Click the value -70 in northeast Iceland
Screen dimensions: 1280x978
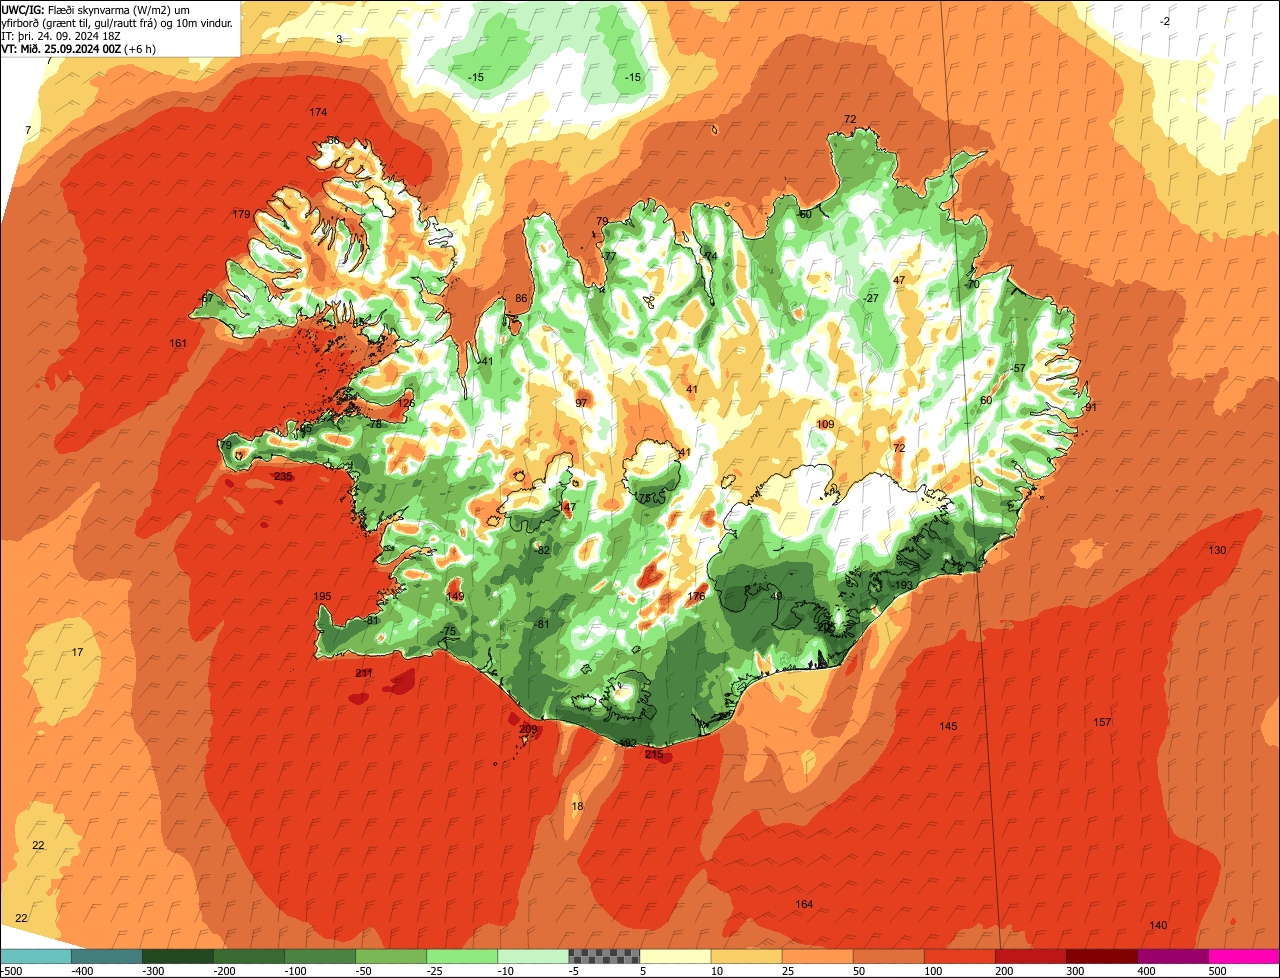point(971,284)
